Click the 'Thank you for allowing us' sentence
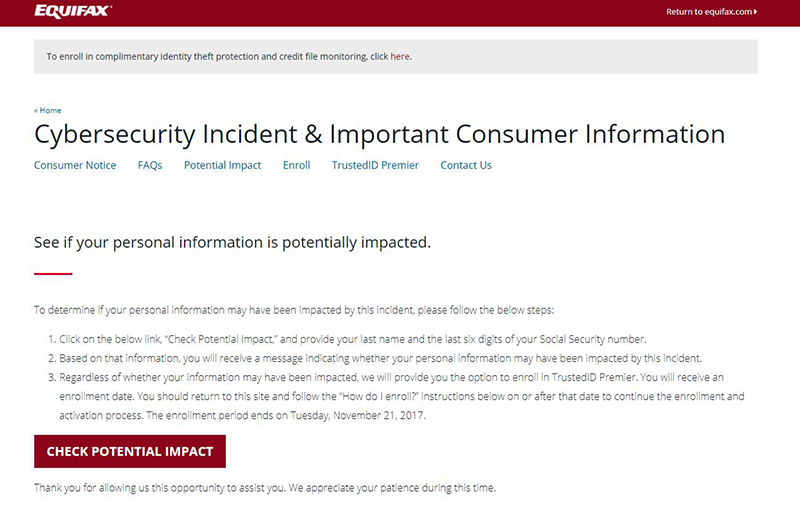The height and width of the screenshot is (513, 800). click(265, 488)
